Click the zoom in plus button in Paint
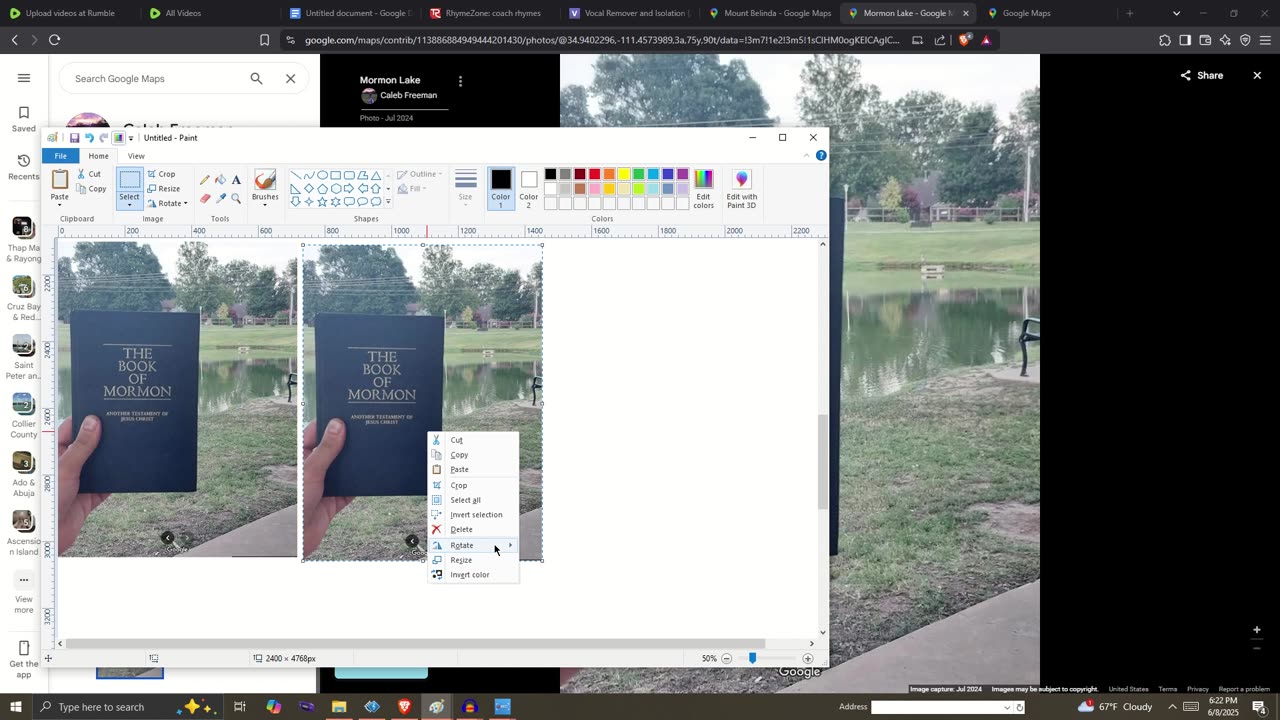The image size is (1280, 720). point(807,659)
